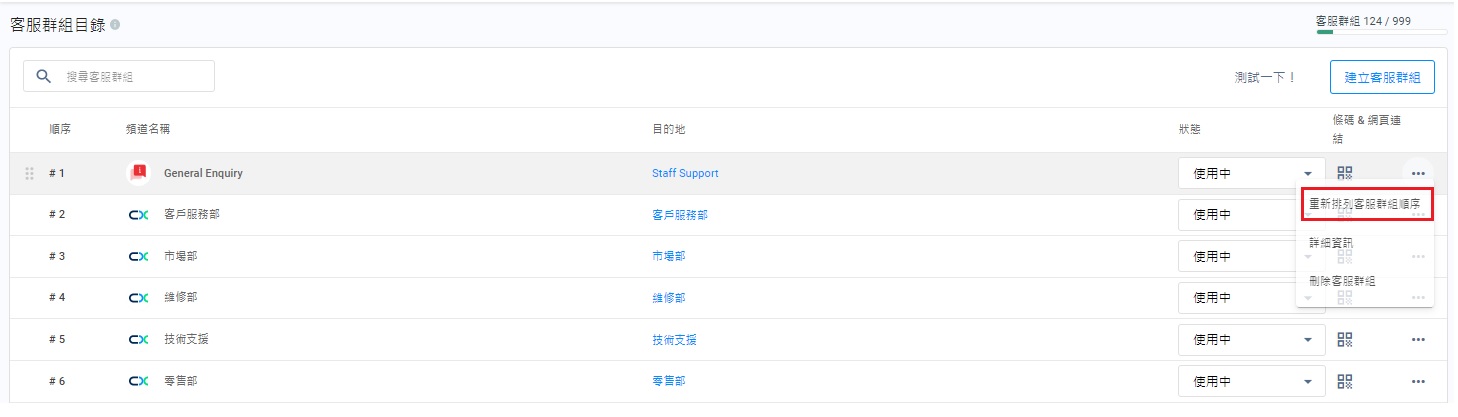The image size is (1458, 417).
Task: Open Staff Support destination link
Action: coord(685,173)
